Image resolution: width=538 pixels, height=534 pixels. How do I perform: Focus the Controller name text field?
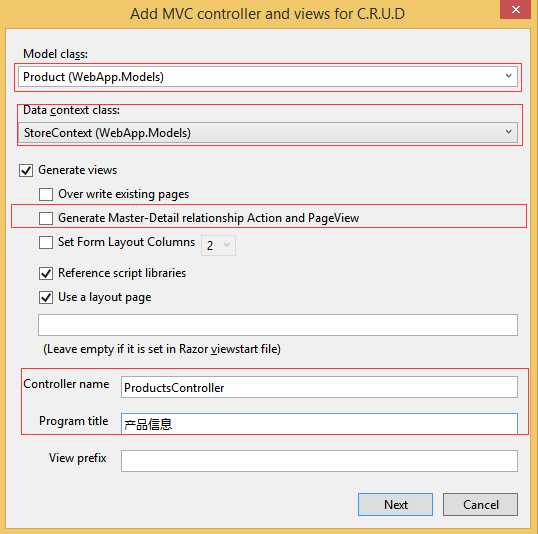pyautogui.click(x=319, y=387)
